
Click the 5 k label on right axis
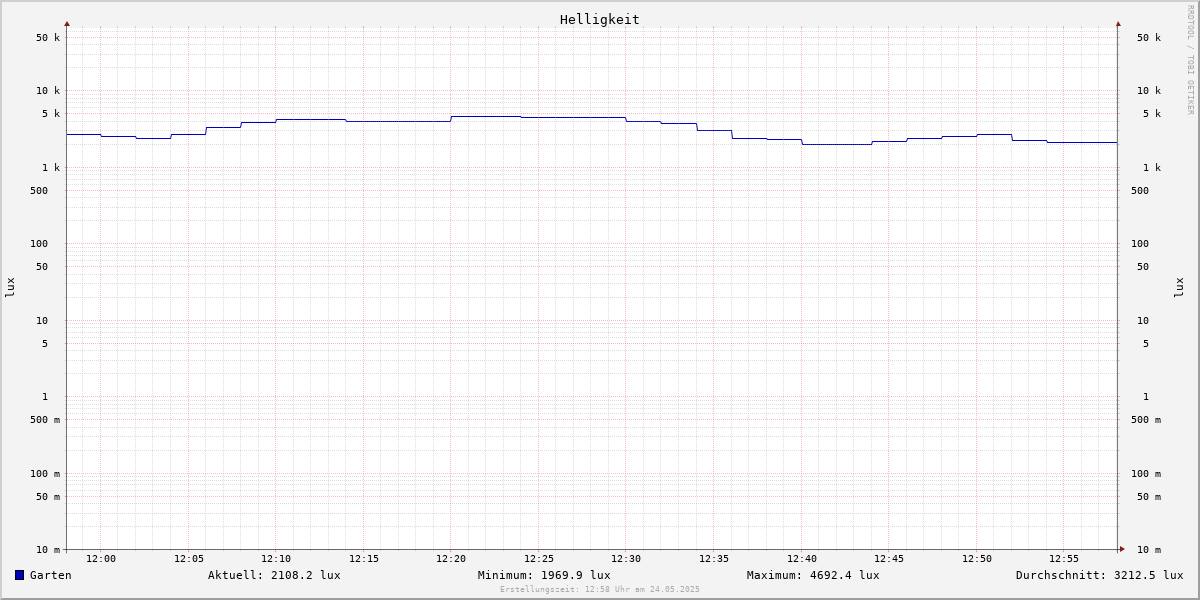tap(1152, 114)
